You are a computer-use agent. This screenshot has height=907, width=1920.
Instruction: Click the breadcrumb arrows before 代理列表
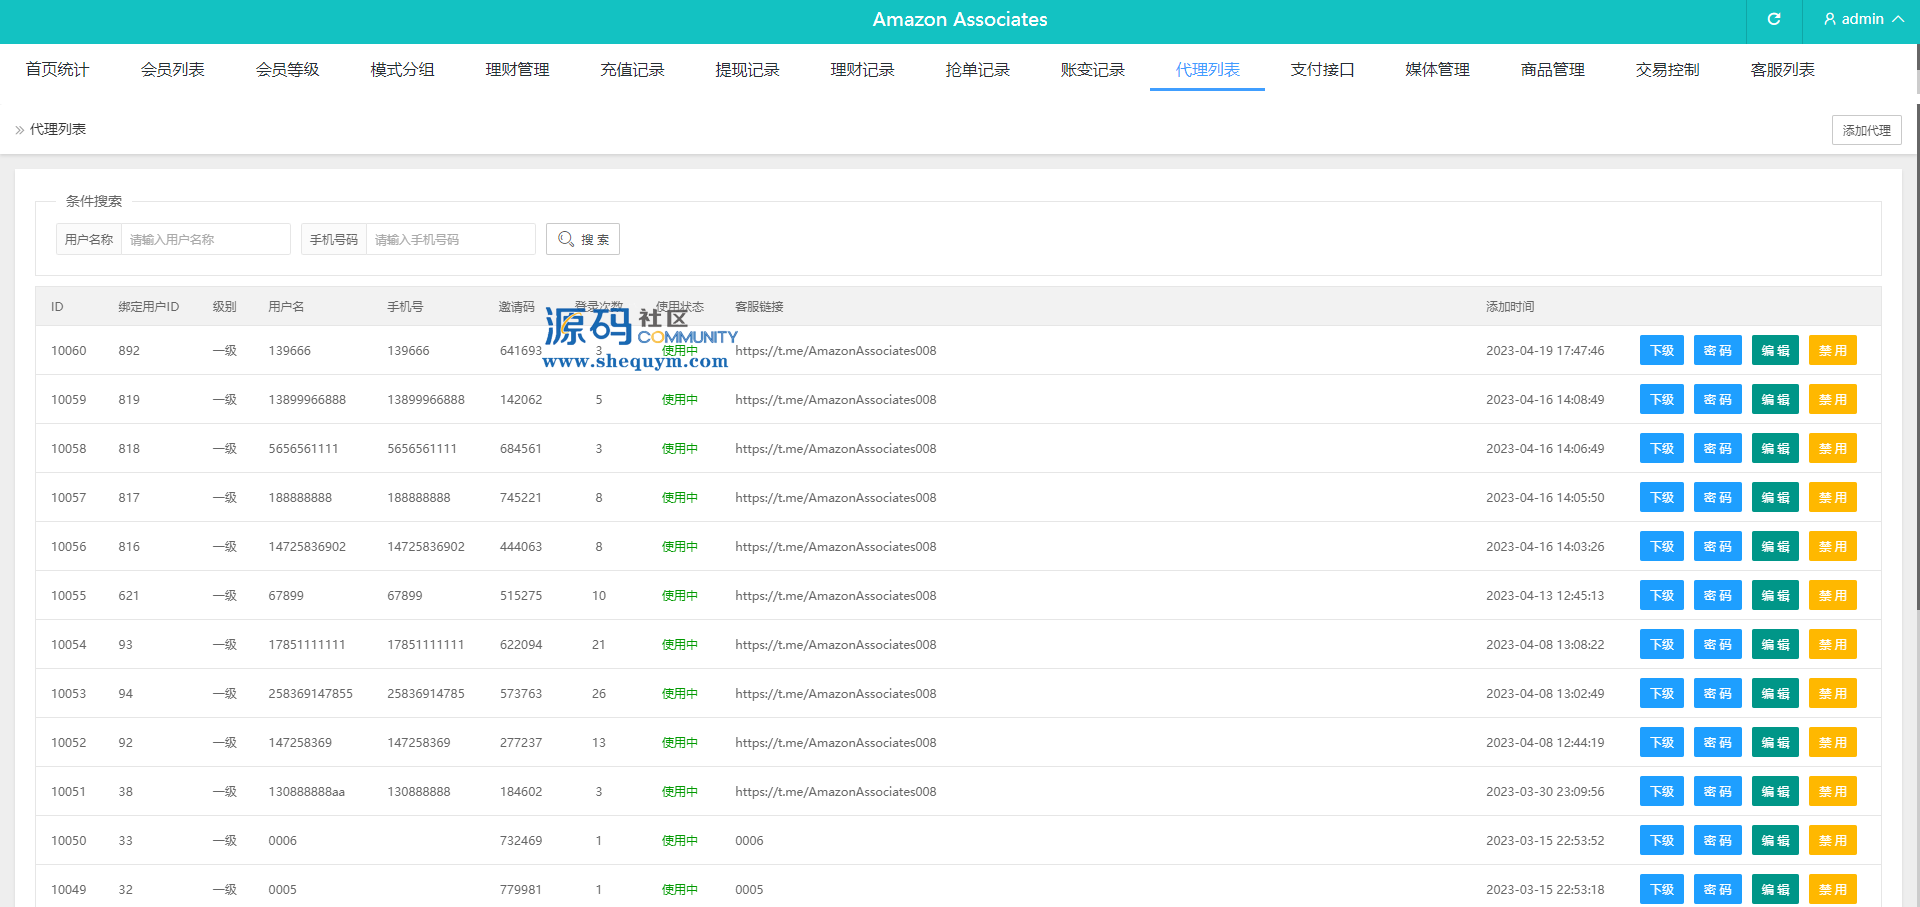[x=20, y=130]
